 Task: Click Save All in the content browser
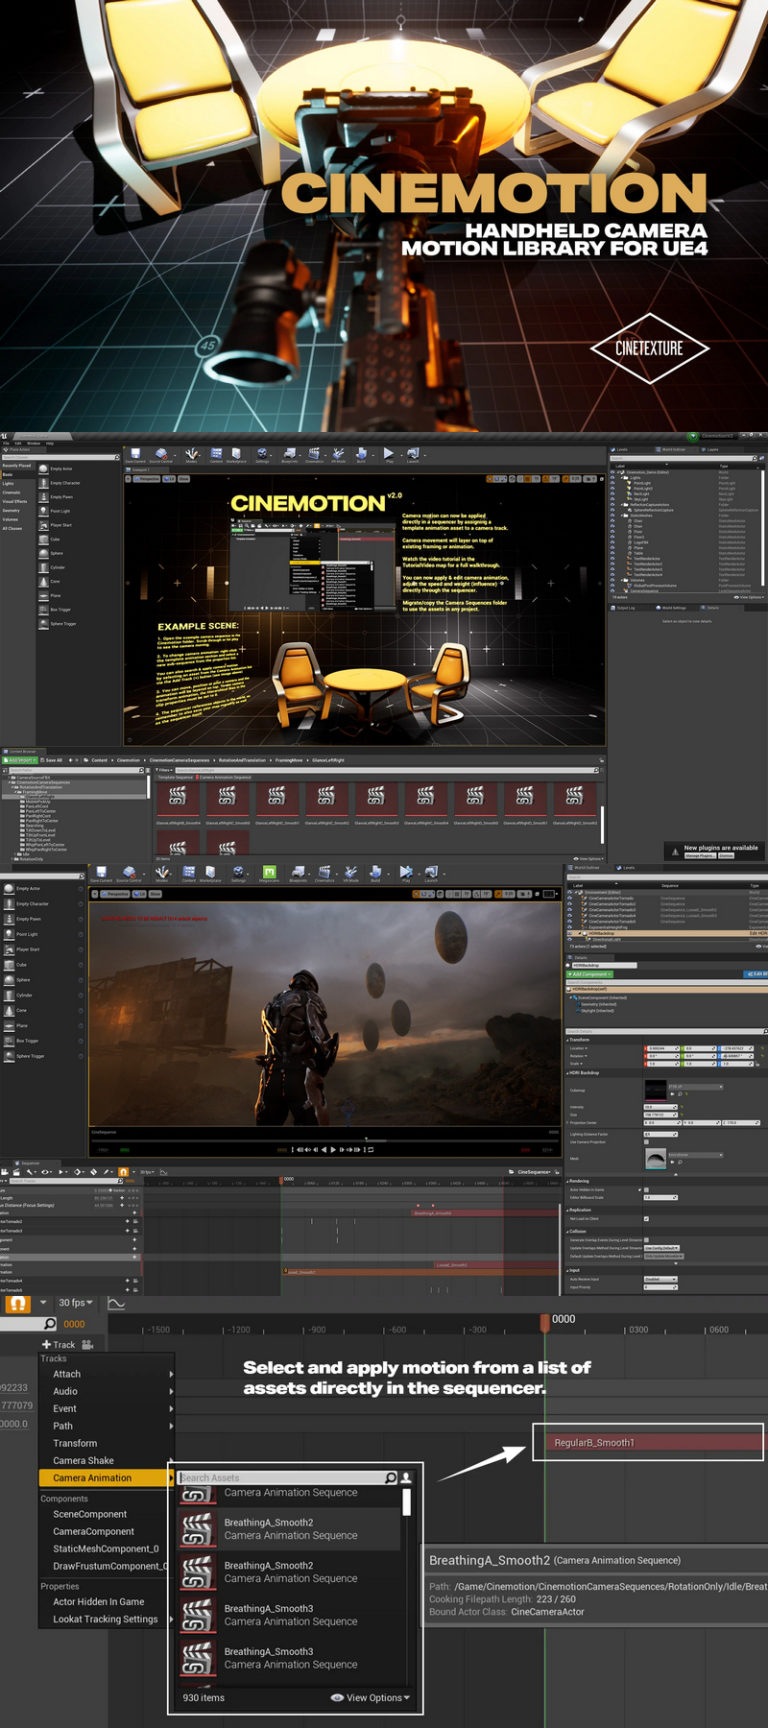(x=50, y=760)
